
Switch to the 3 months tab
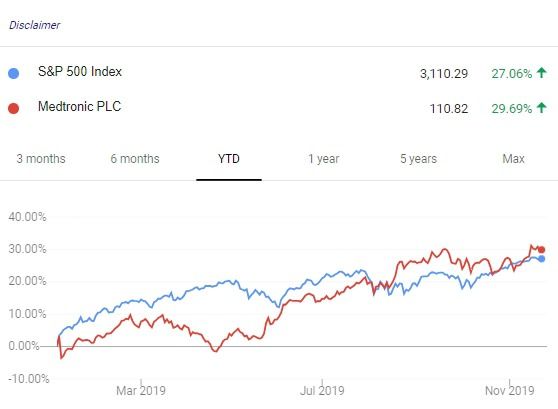tap(41, 159)
